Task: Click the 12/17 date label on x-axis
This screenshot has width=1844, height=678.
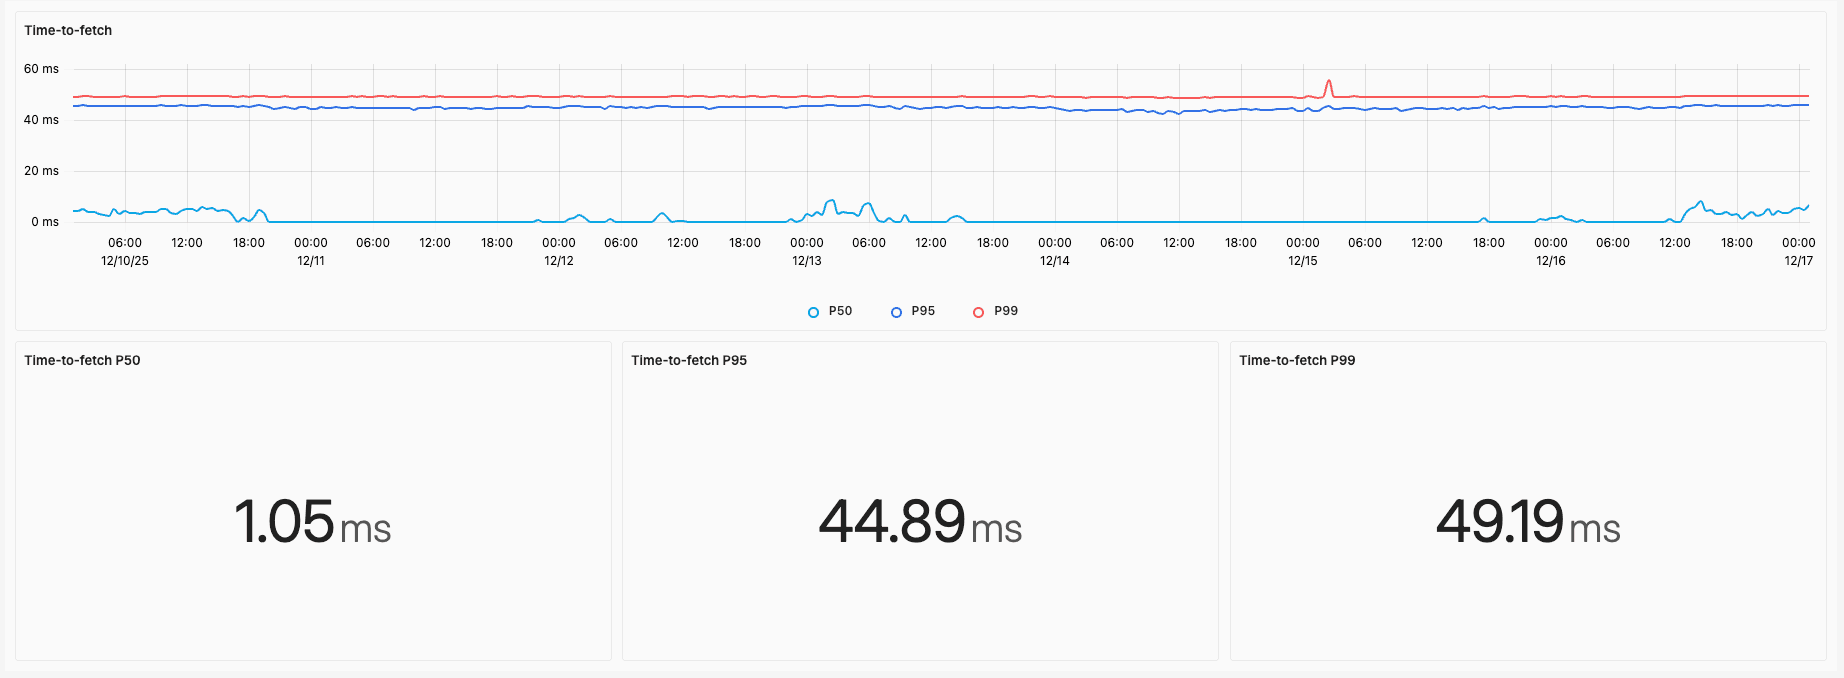Action: coord(1798,261)
